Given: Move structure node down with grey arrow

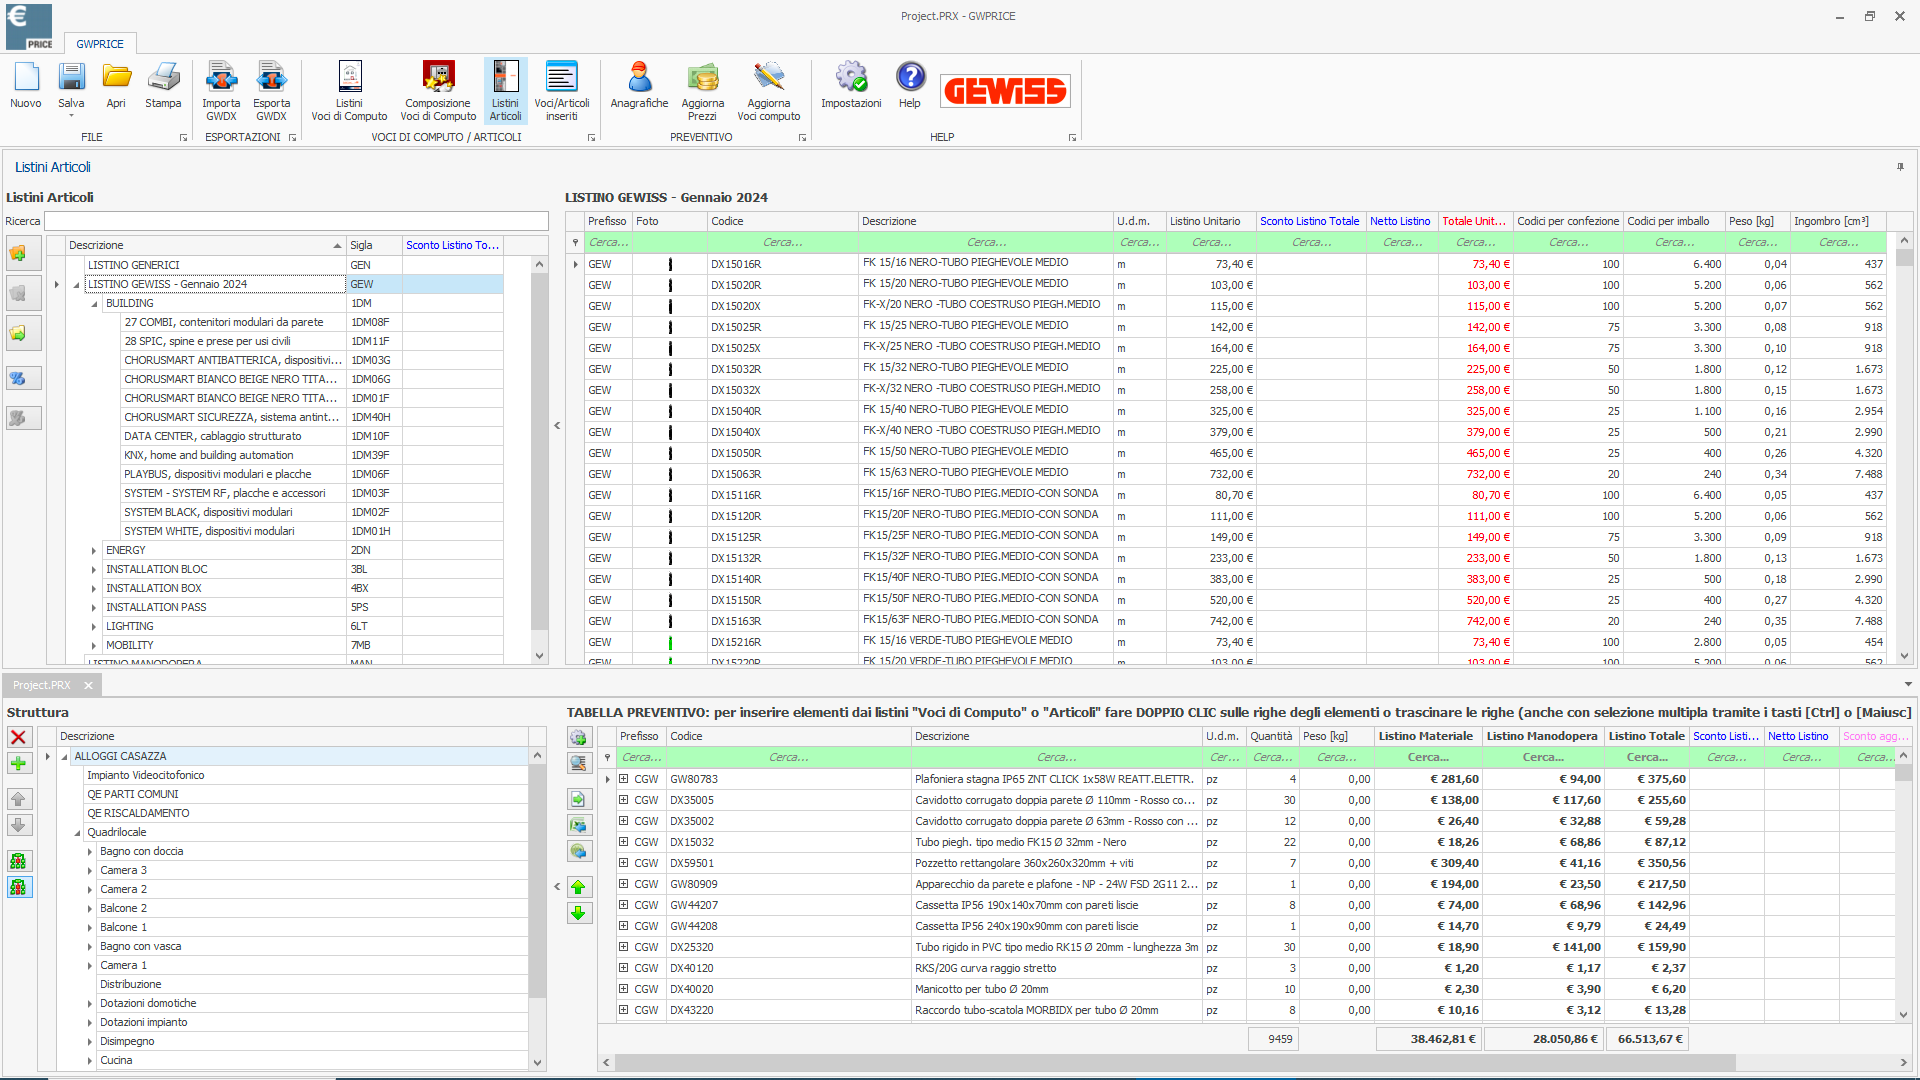Looking at the screenshot, I should coord(18,825).
